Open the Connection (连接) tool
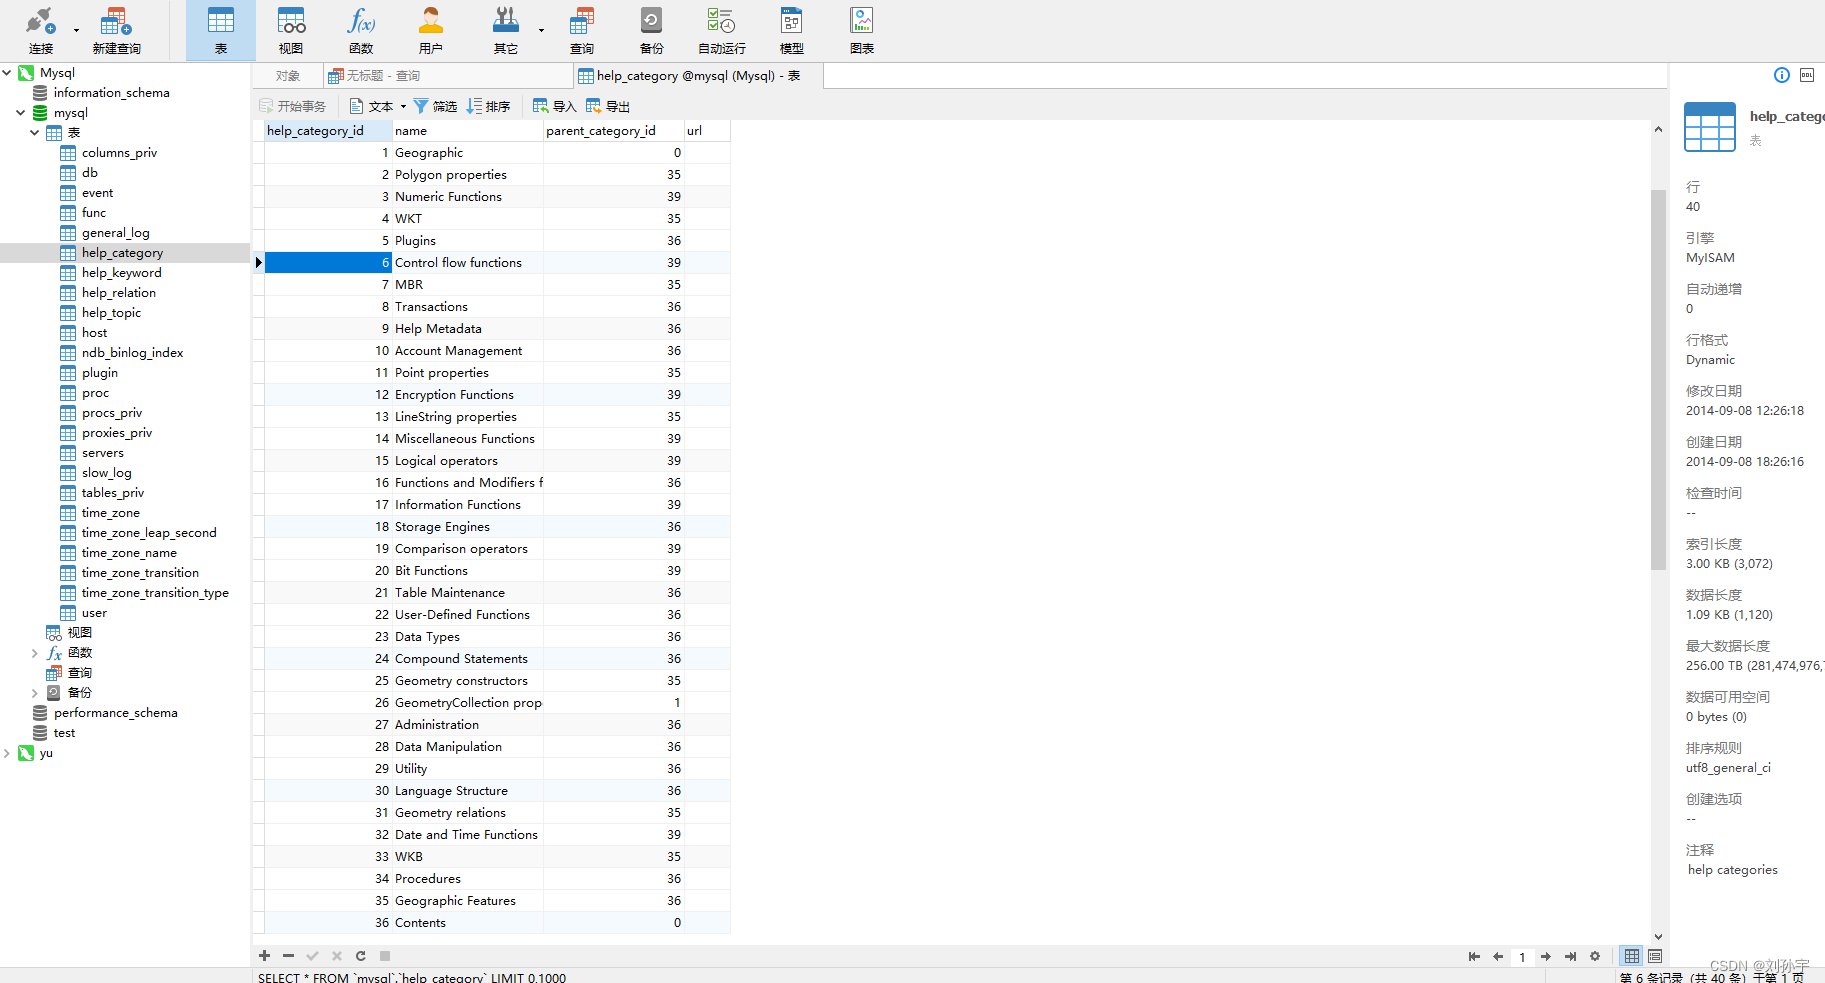The image size is (1825, 983). click(41, 30)
